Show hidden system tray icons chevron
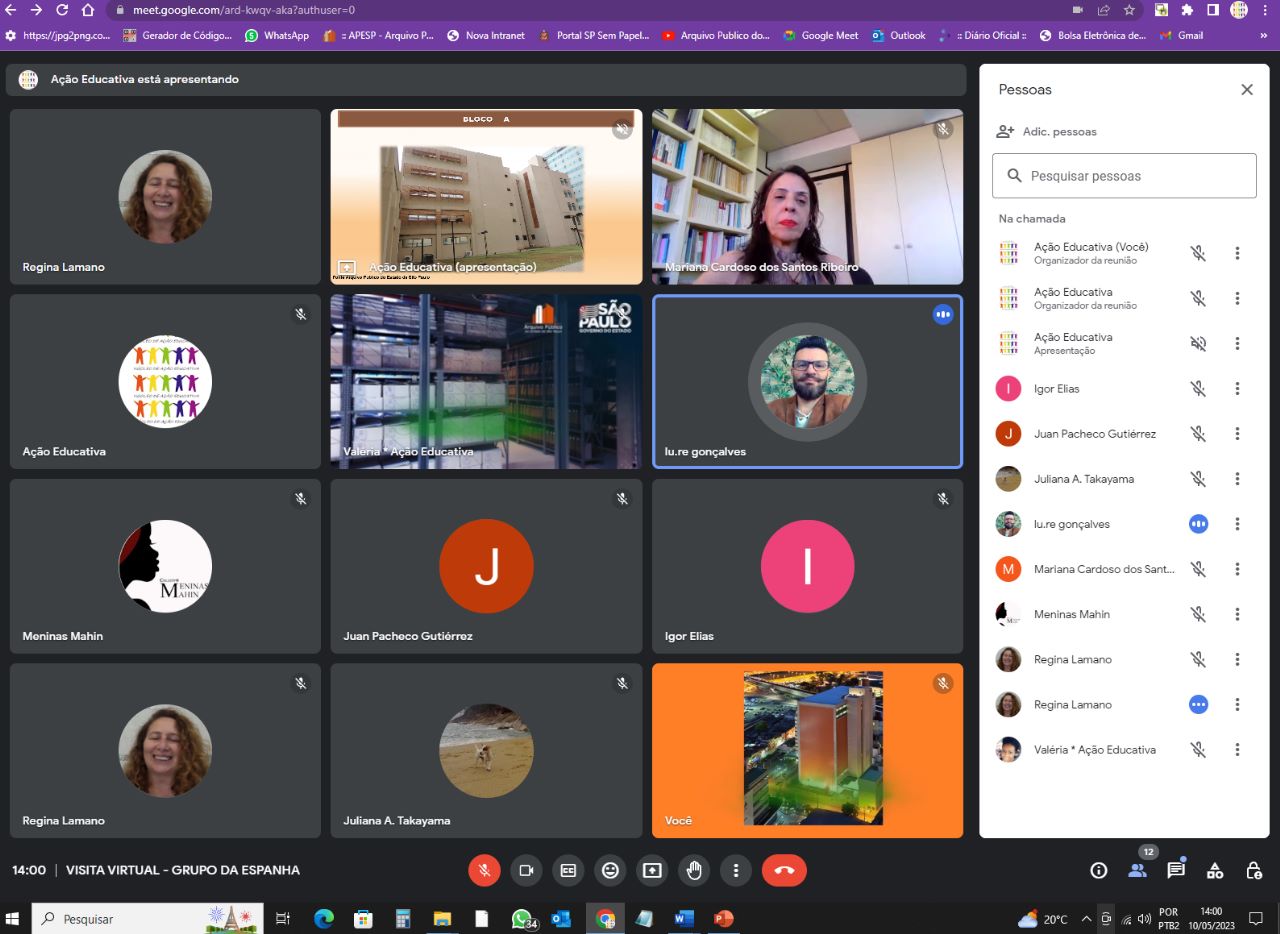1280x934 pixels. coord(1086,918)
